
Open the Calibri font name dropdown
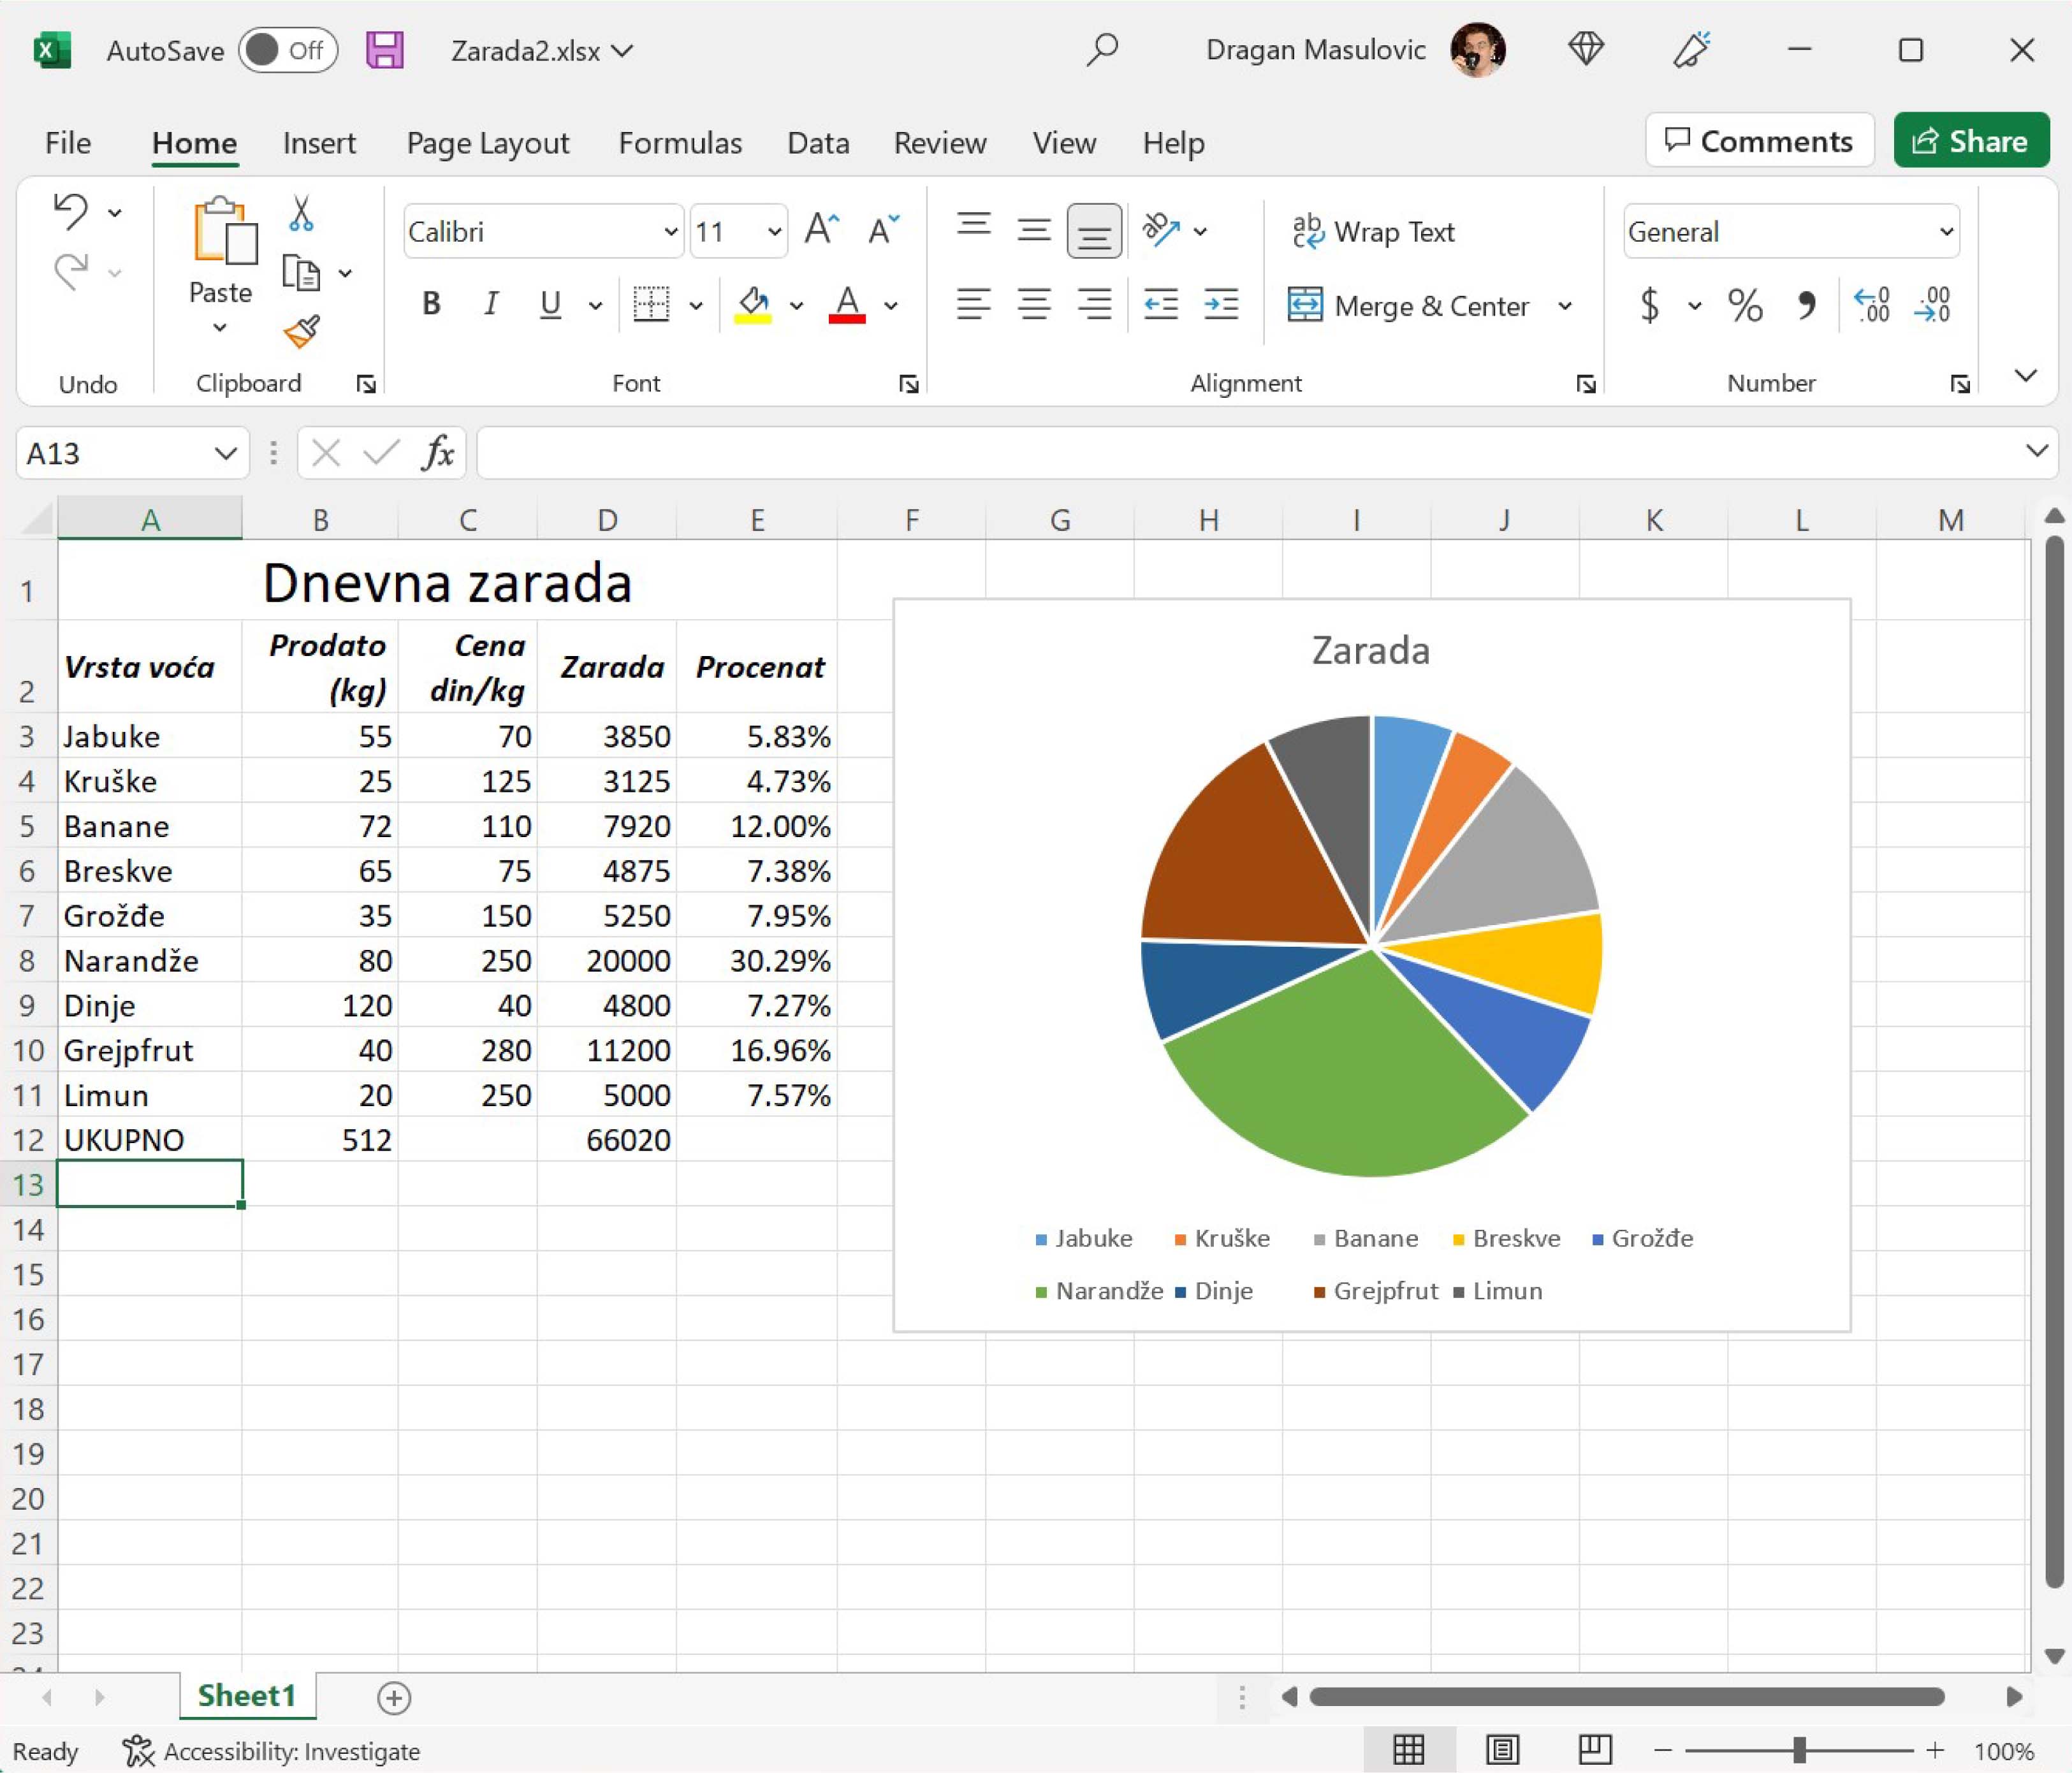click(x=670, y=232)
